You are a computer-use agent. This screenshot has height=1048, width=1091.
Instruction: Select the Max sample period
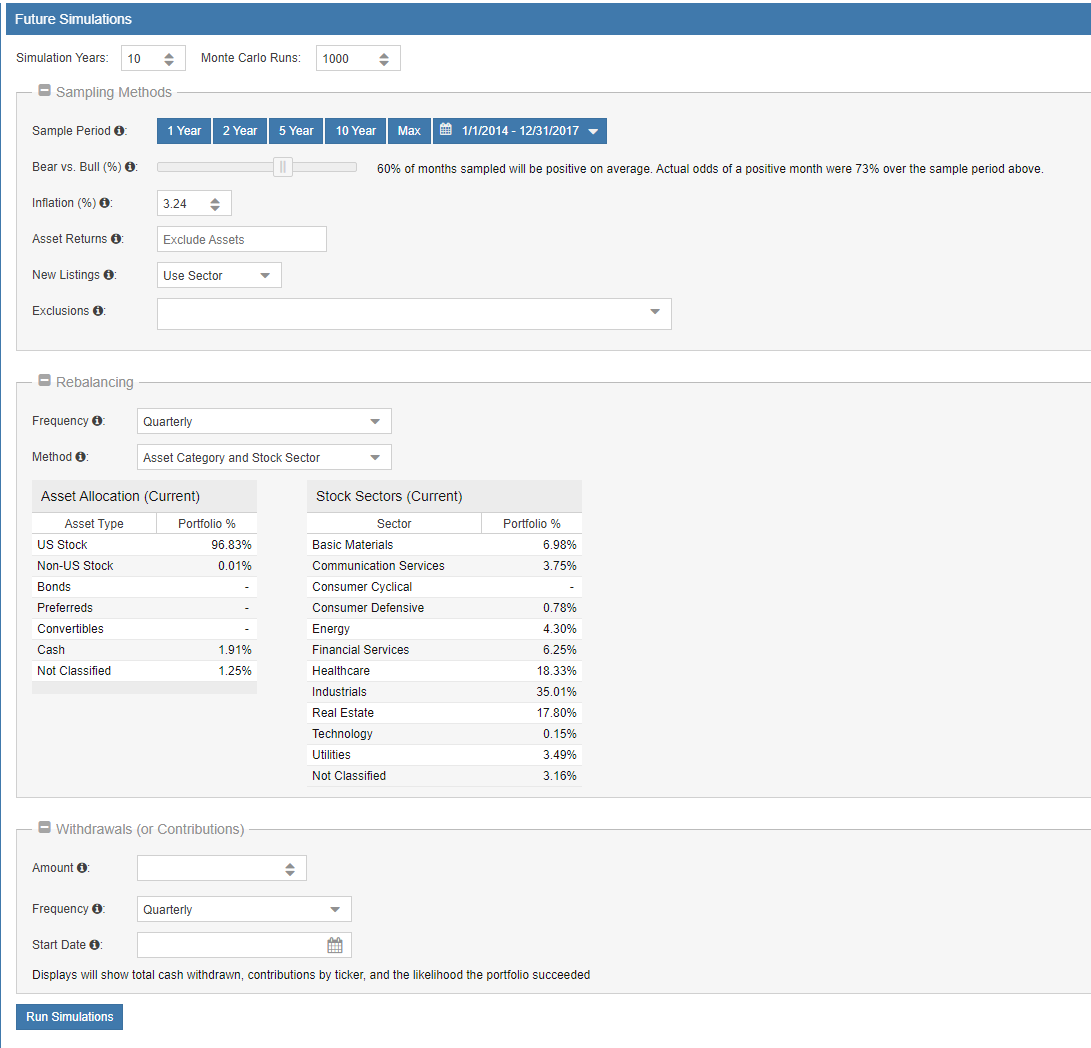click(x=409, y=131)
